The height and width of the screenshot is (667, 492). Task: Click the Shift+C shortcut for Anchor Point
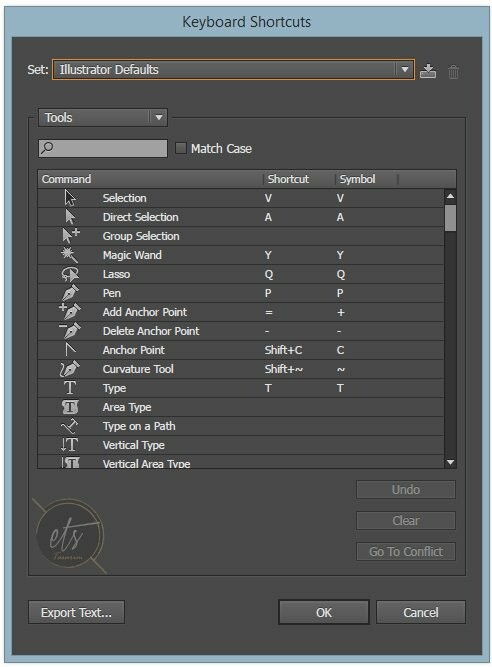[x=283, y=350]
